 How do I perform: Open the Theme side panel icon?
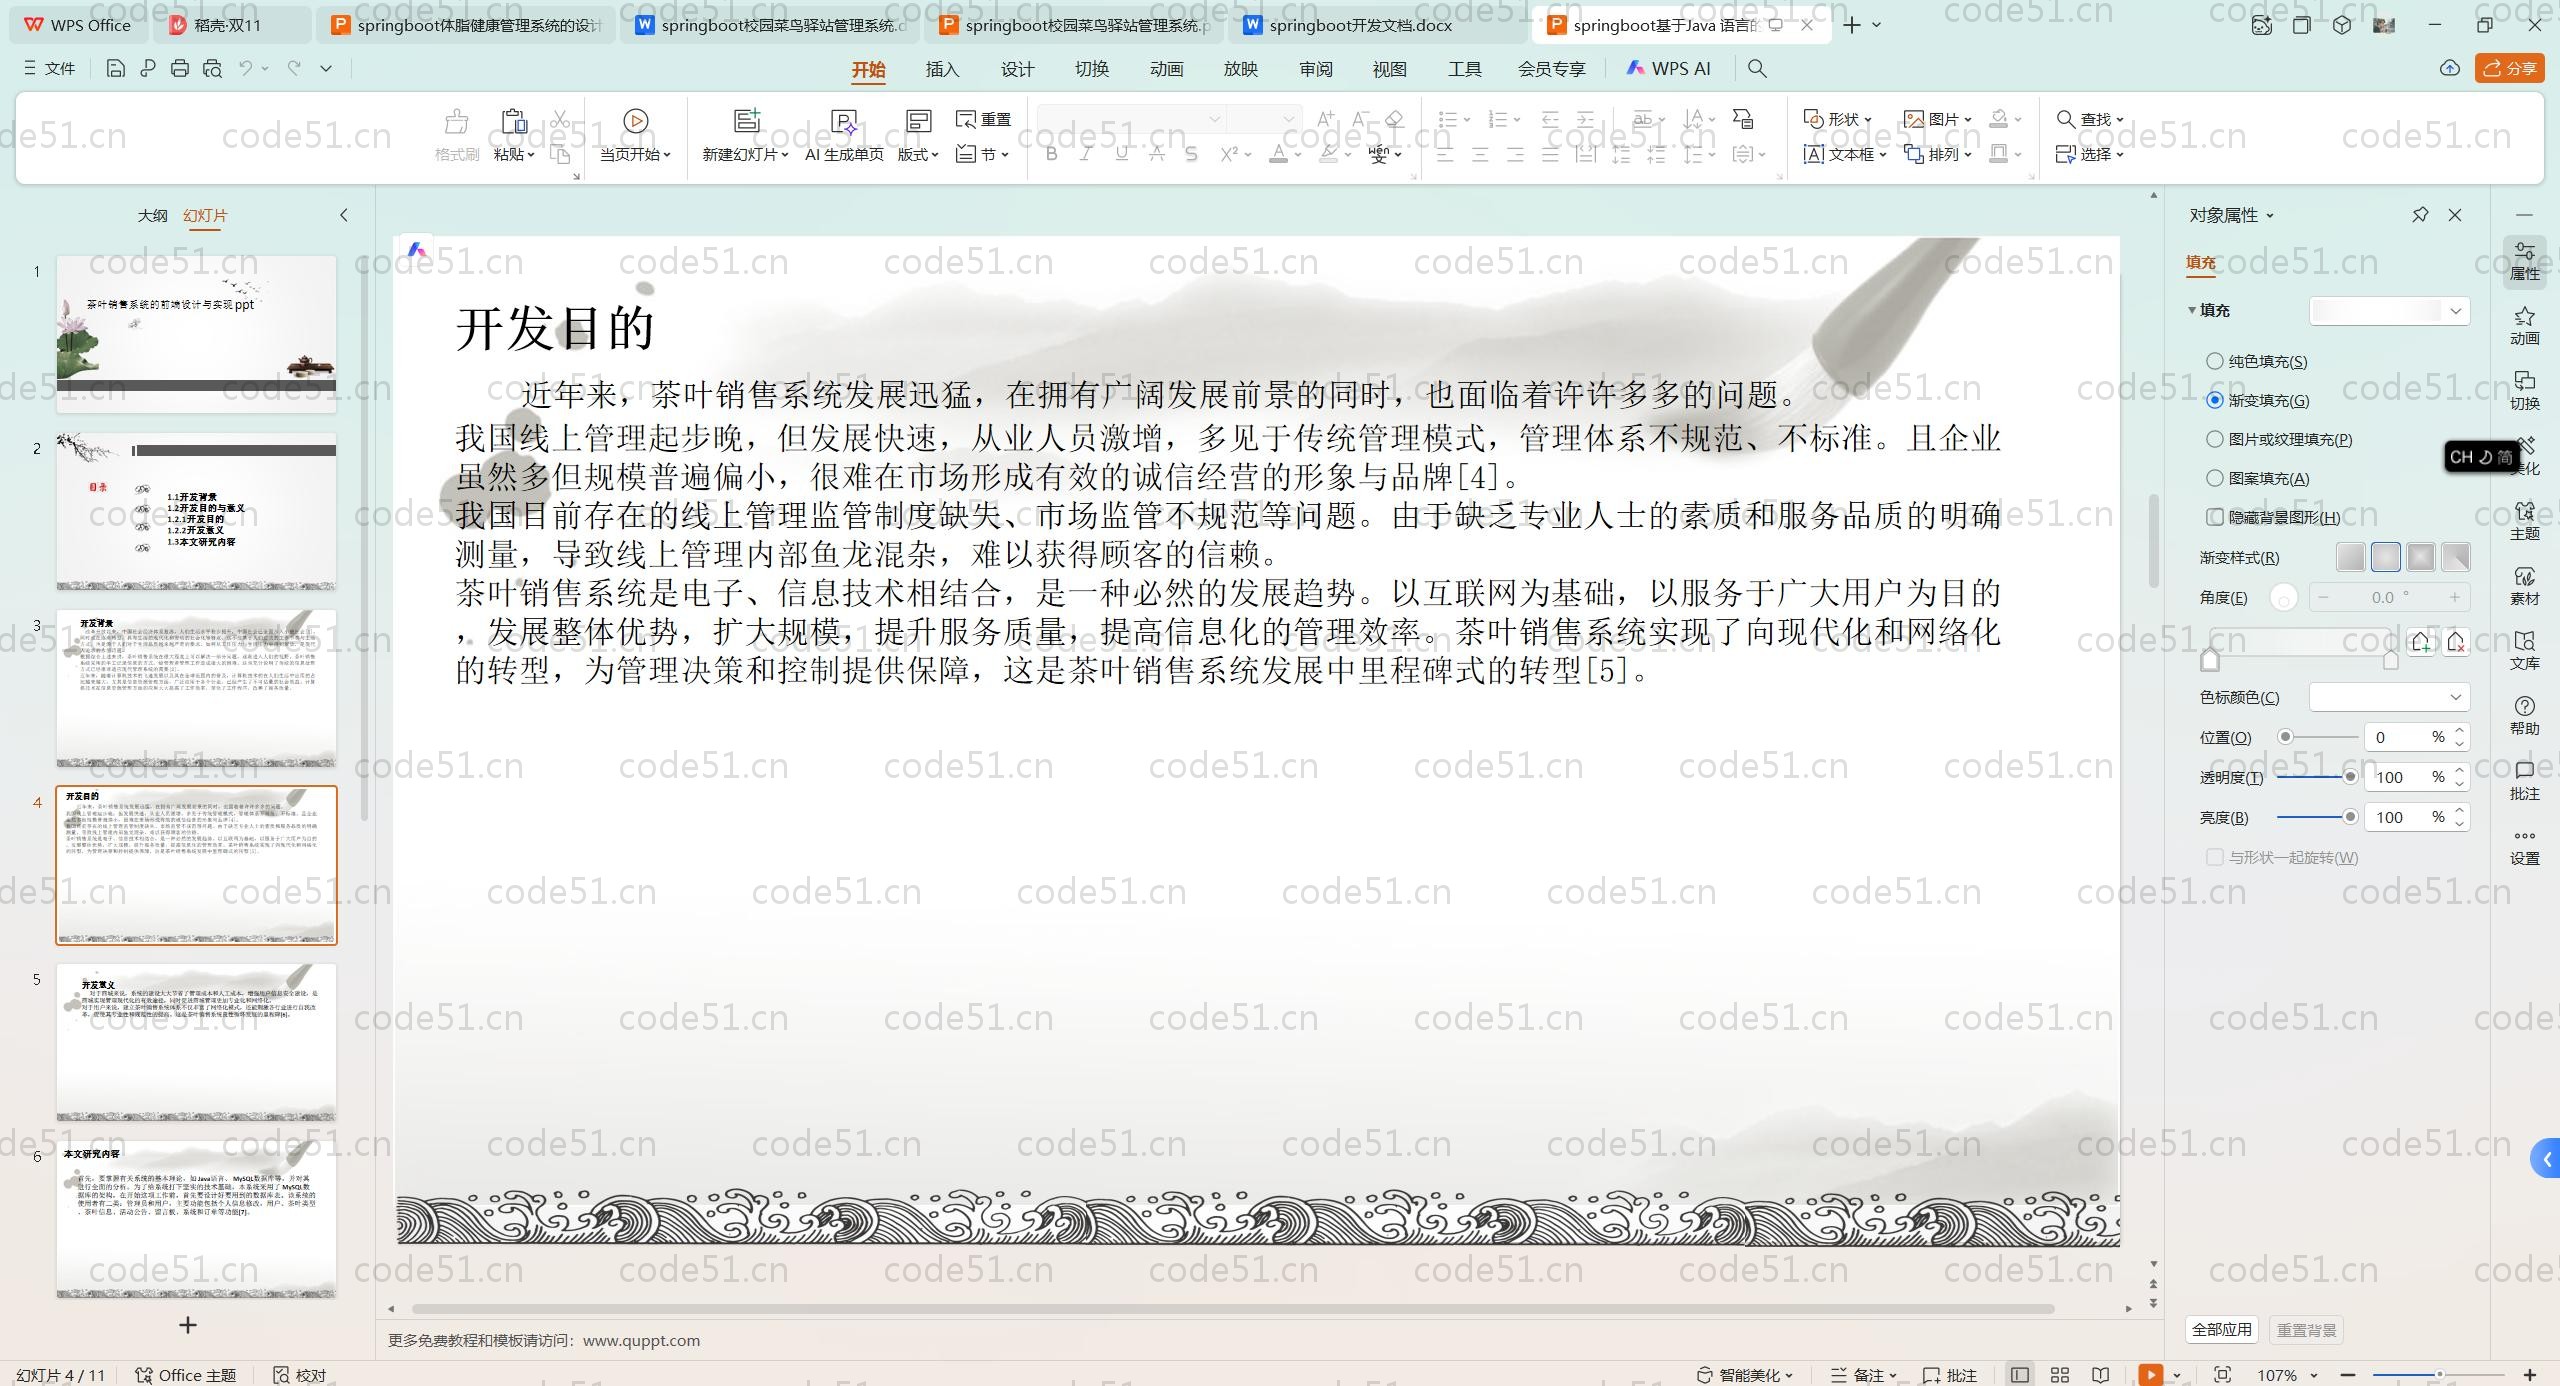2524,520
